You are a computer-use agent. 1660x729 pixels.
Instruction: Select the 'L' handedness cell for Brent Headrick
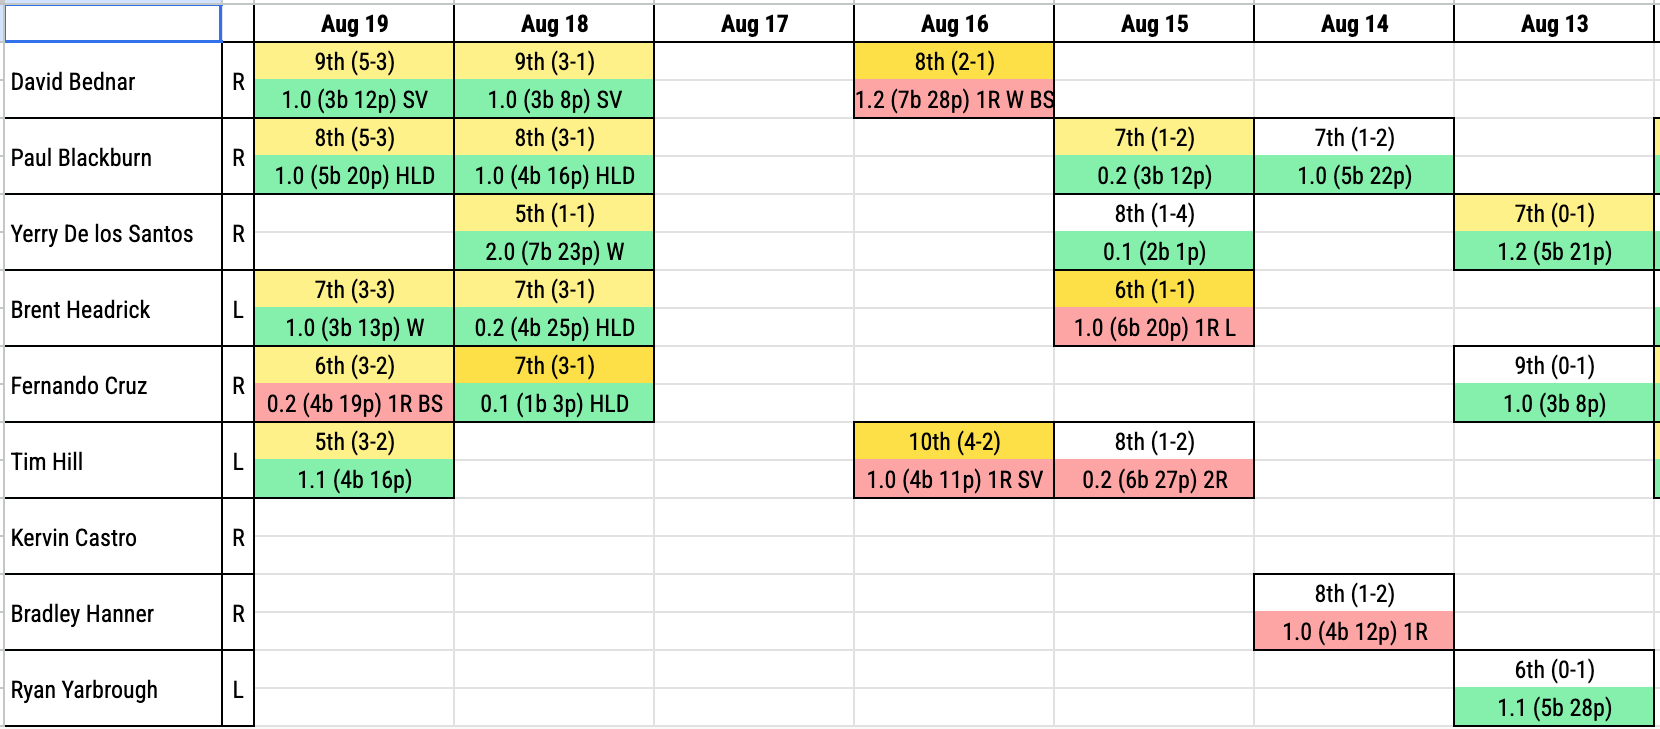[x=238, y=309]
